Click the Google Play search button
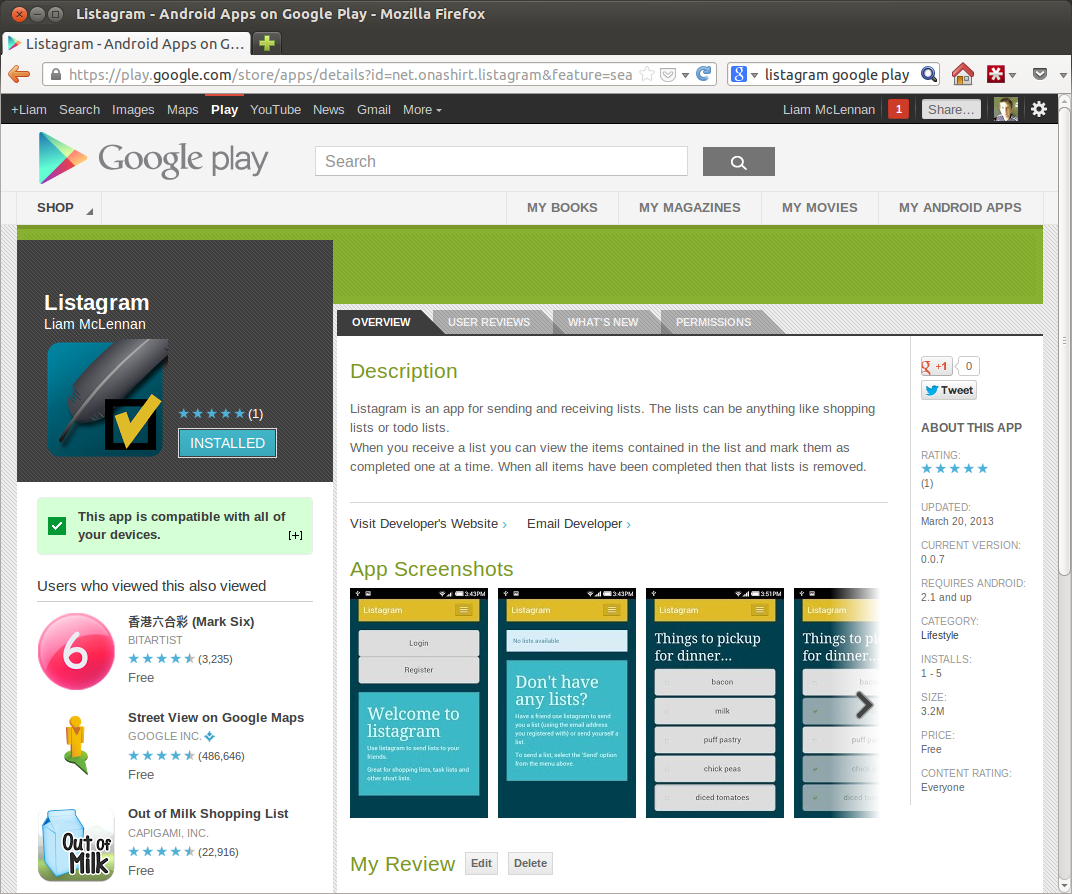 click(x=738, y=161)
